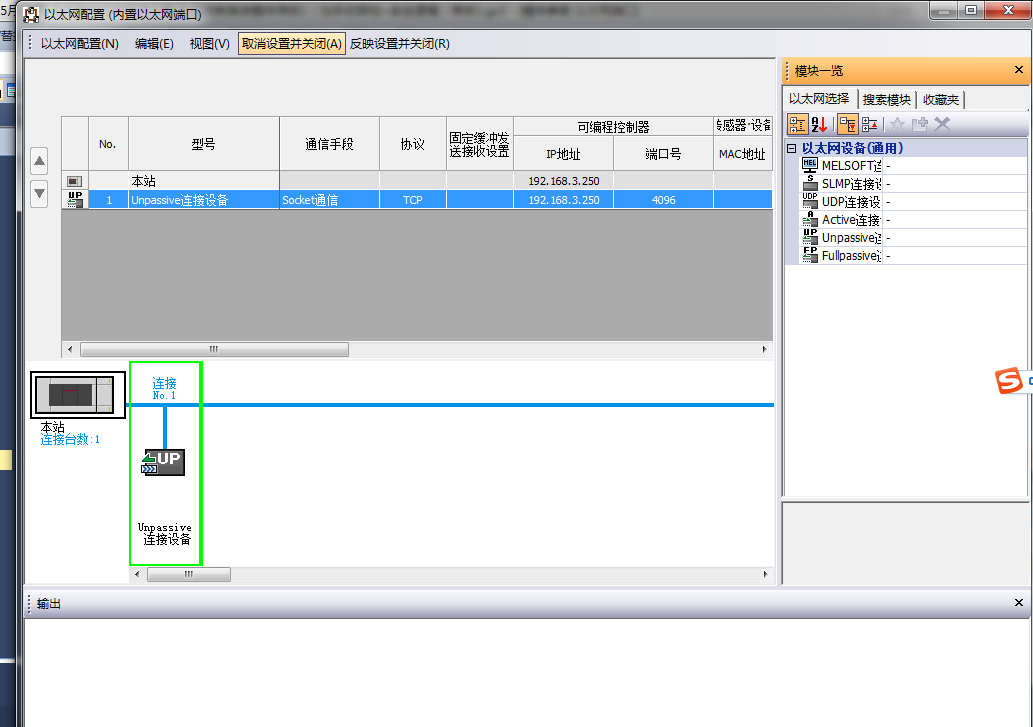
Task: Click the device table horizontal scrollbar
Action: [x=214, y=350]
